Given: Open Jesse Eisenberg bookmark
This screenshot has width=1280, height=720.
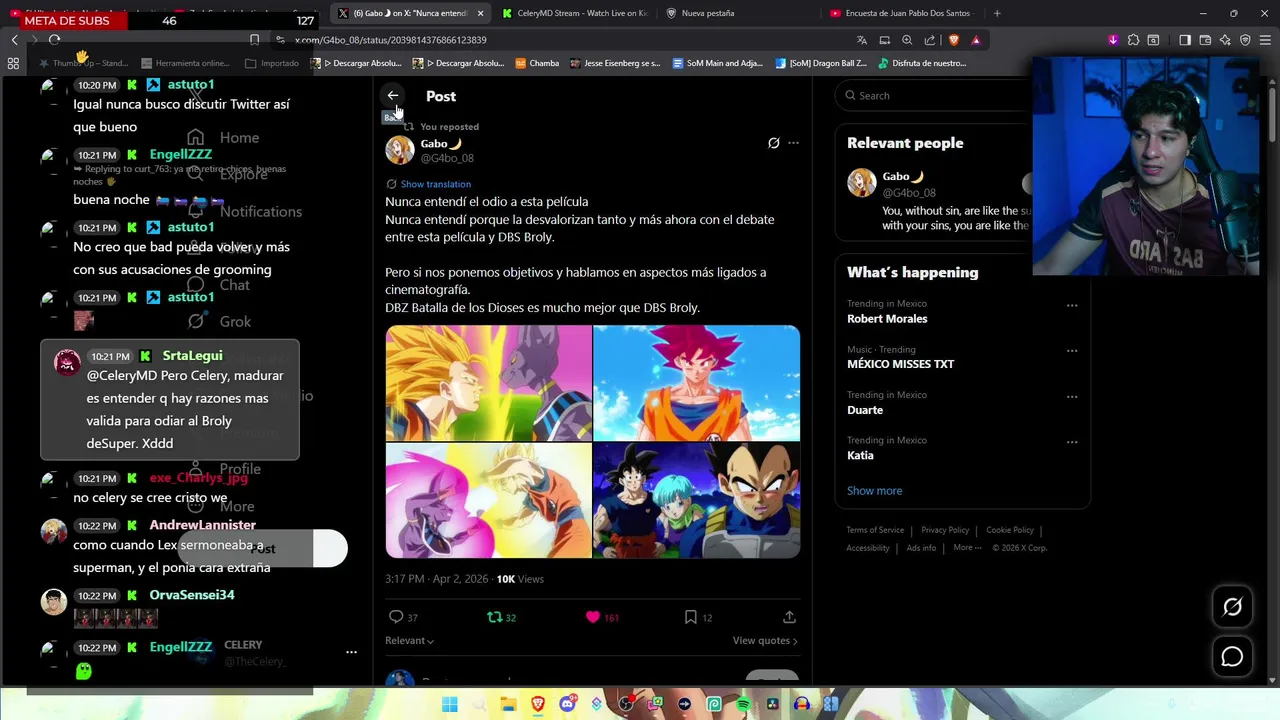Looking at the screenshot, I should pos(615,63).
